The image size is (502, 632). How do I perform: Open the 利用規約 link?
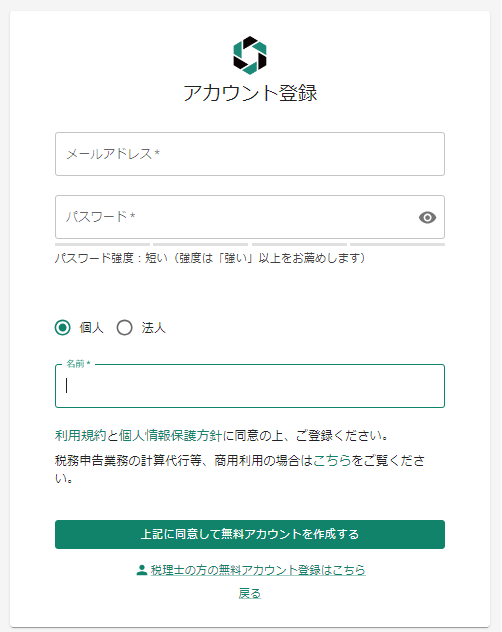[x=80, y=436]
